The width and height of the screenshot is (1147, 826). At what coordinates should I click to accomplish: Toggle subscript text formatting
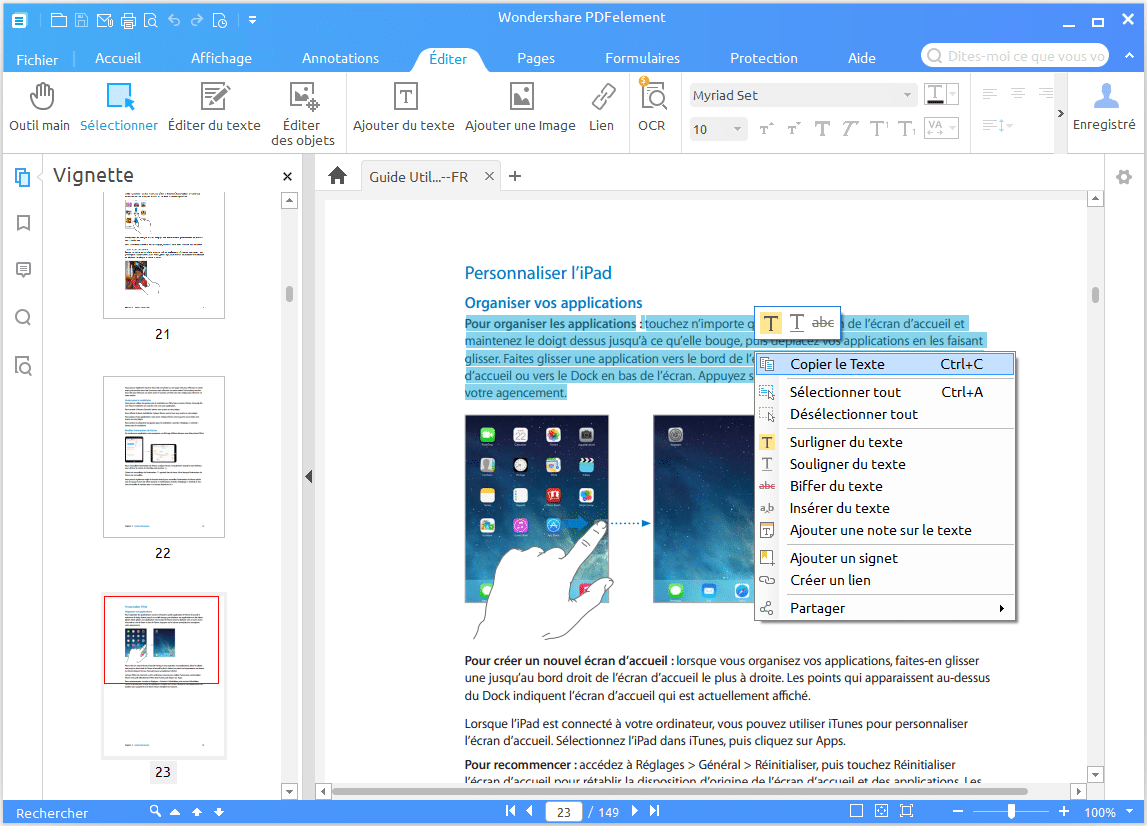pyautogui.click(x=906, y=129)
